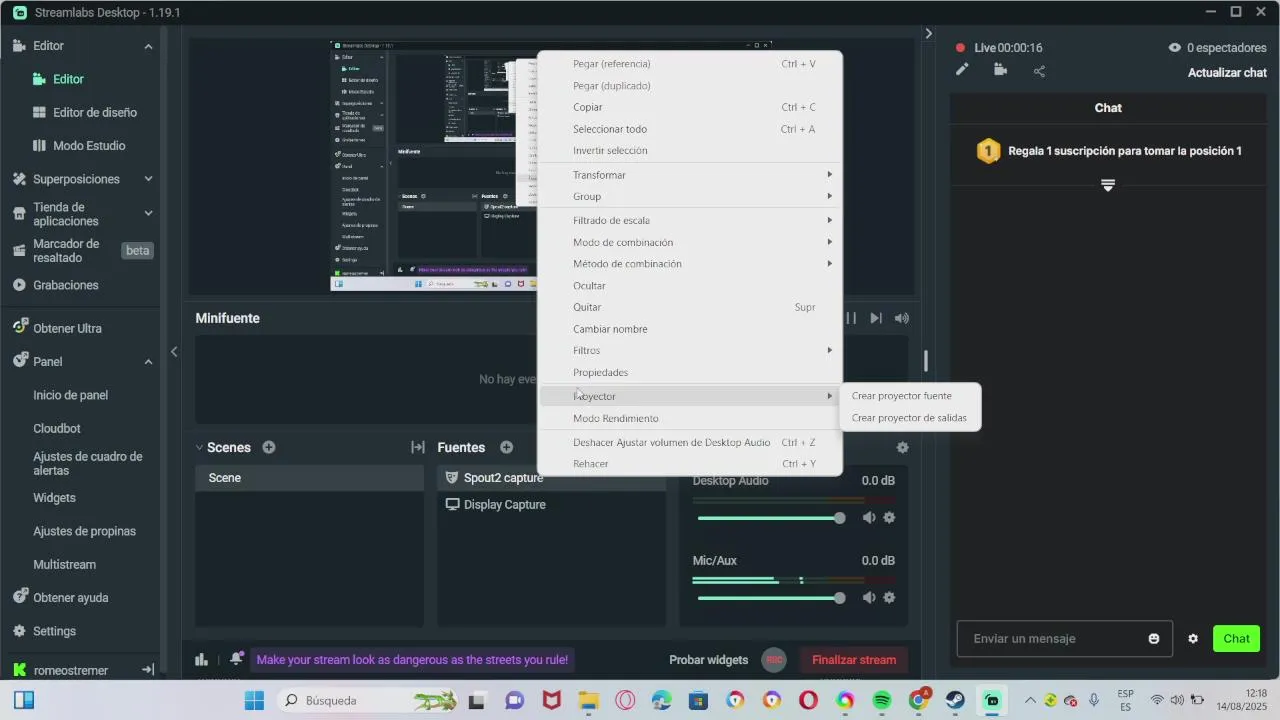Collapse the Panel sidebar section
Image resolution: width=1280 pixels, height=720 pixels.
(148, 362)
